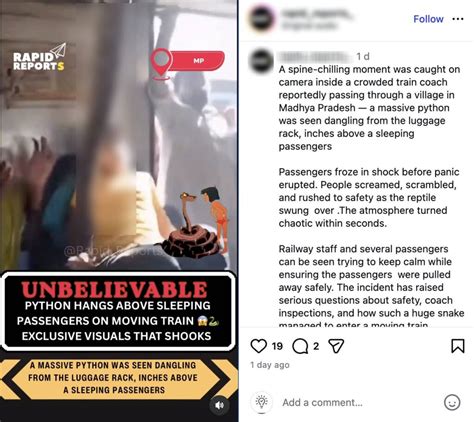Open emoji picker smiley icon
The width and height of the screenshot is (474, 422).
pos(452,402)
